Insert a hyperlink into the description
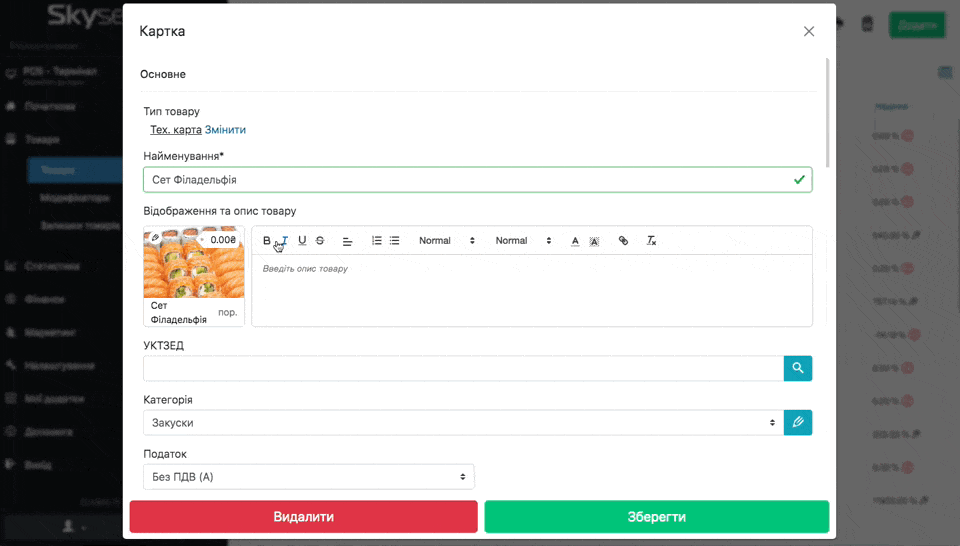The image size is (960, 546). click(623, 241)
